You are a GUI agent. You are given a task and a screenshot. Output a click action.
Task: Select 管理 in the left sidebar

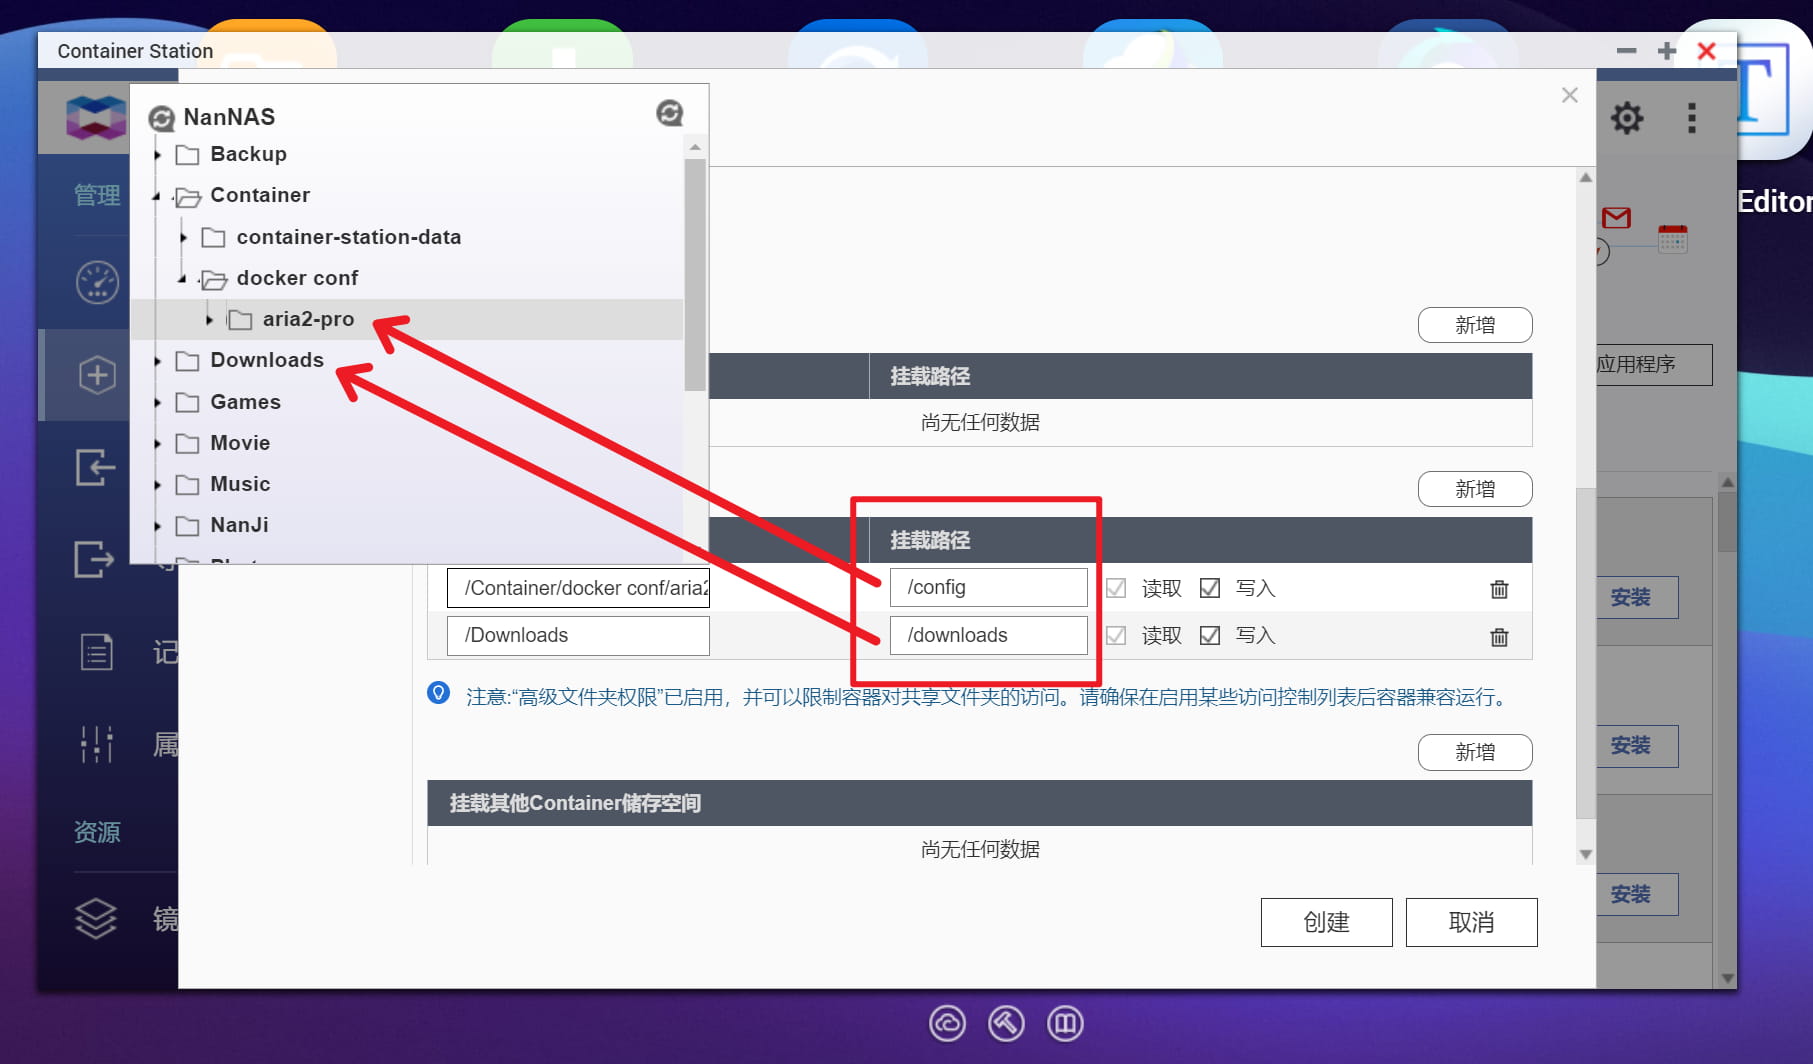tap(99, 196)
